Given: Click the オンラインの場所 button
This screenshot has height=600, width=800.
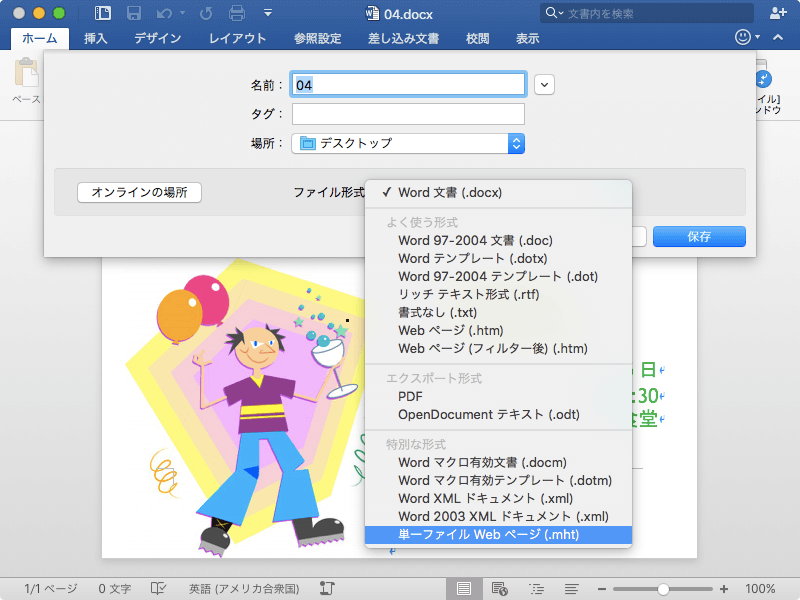Looking at the screenshot, I should coord(139,192).
